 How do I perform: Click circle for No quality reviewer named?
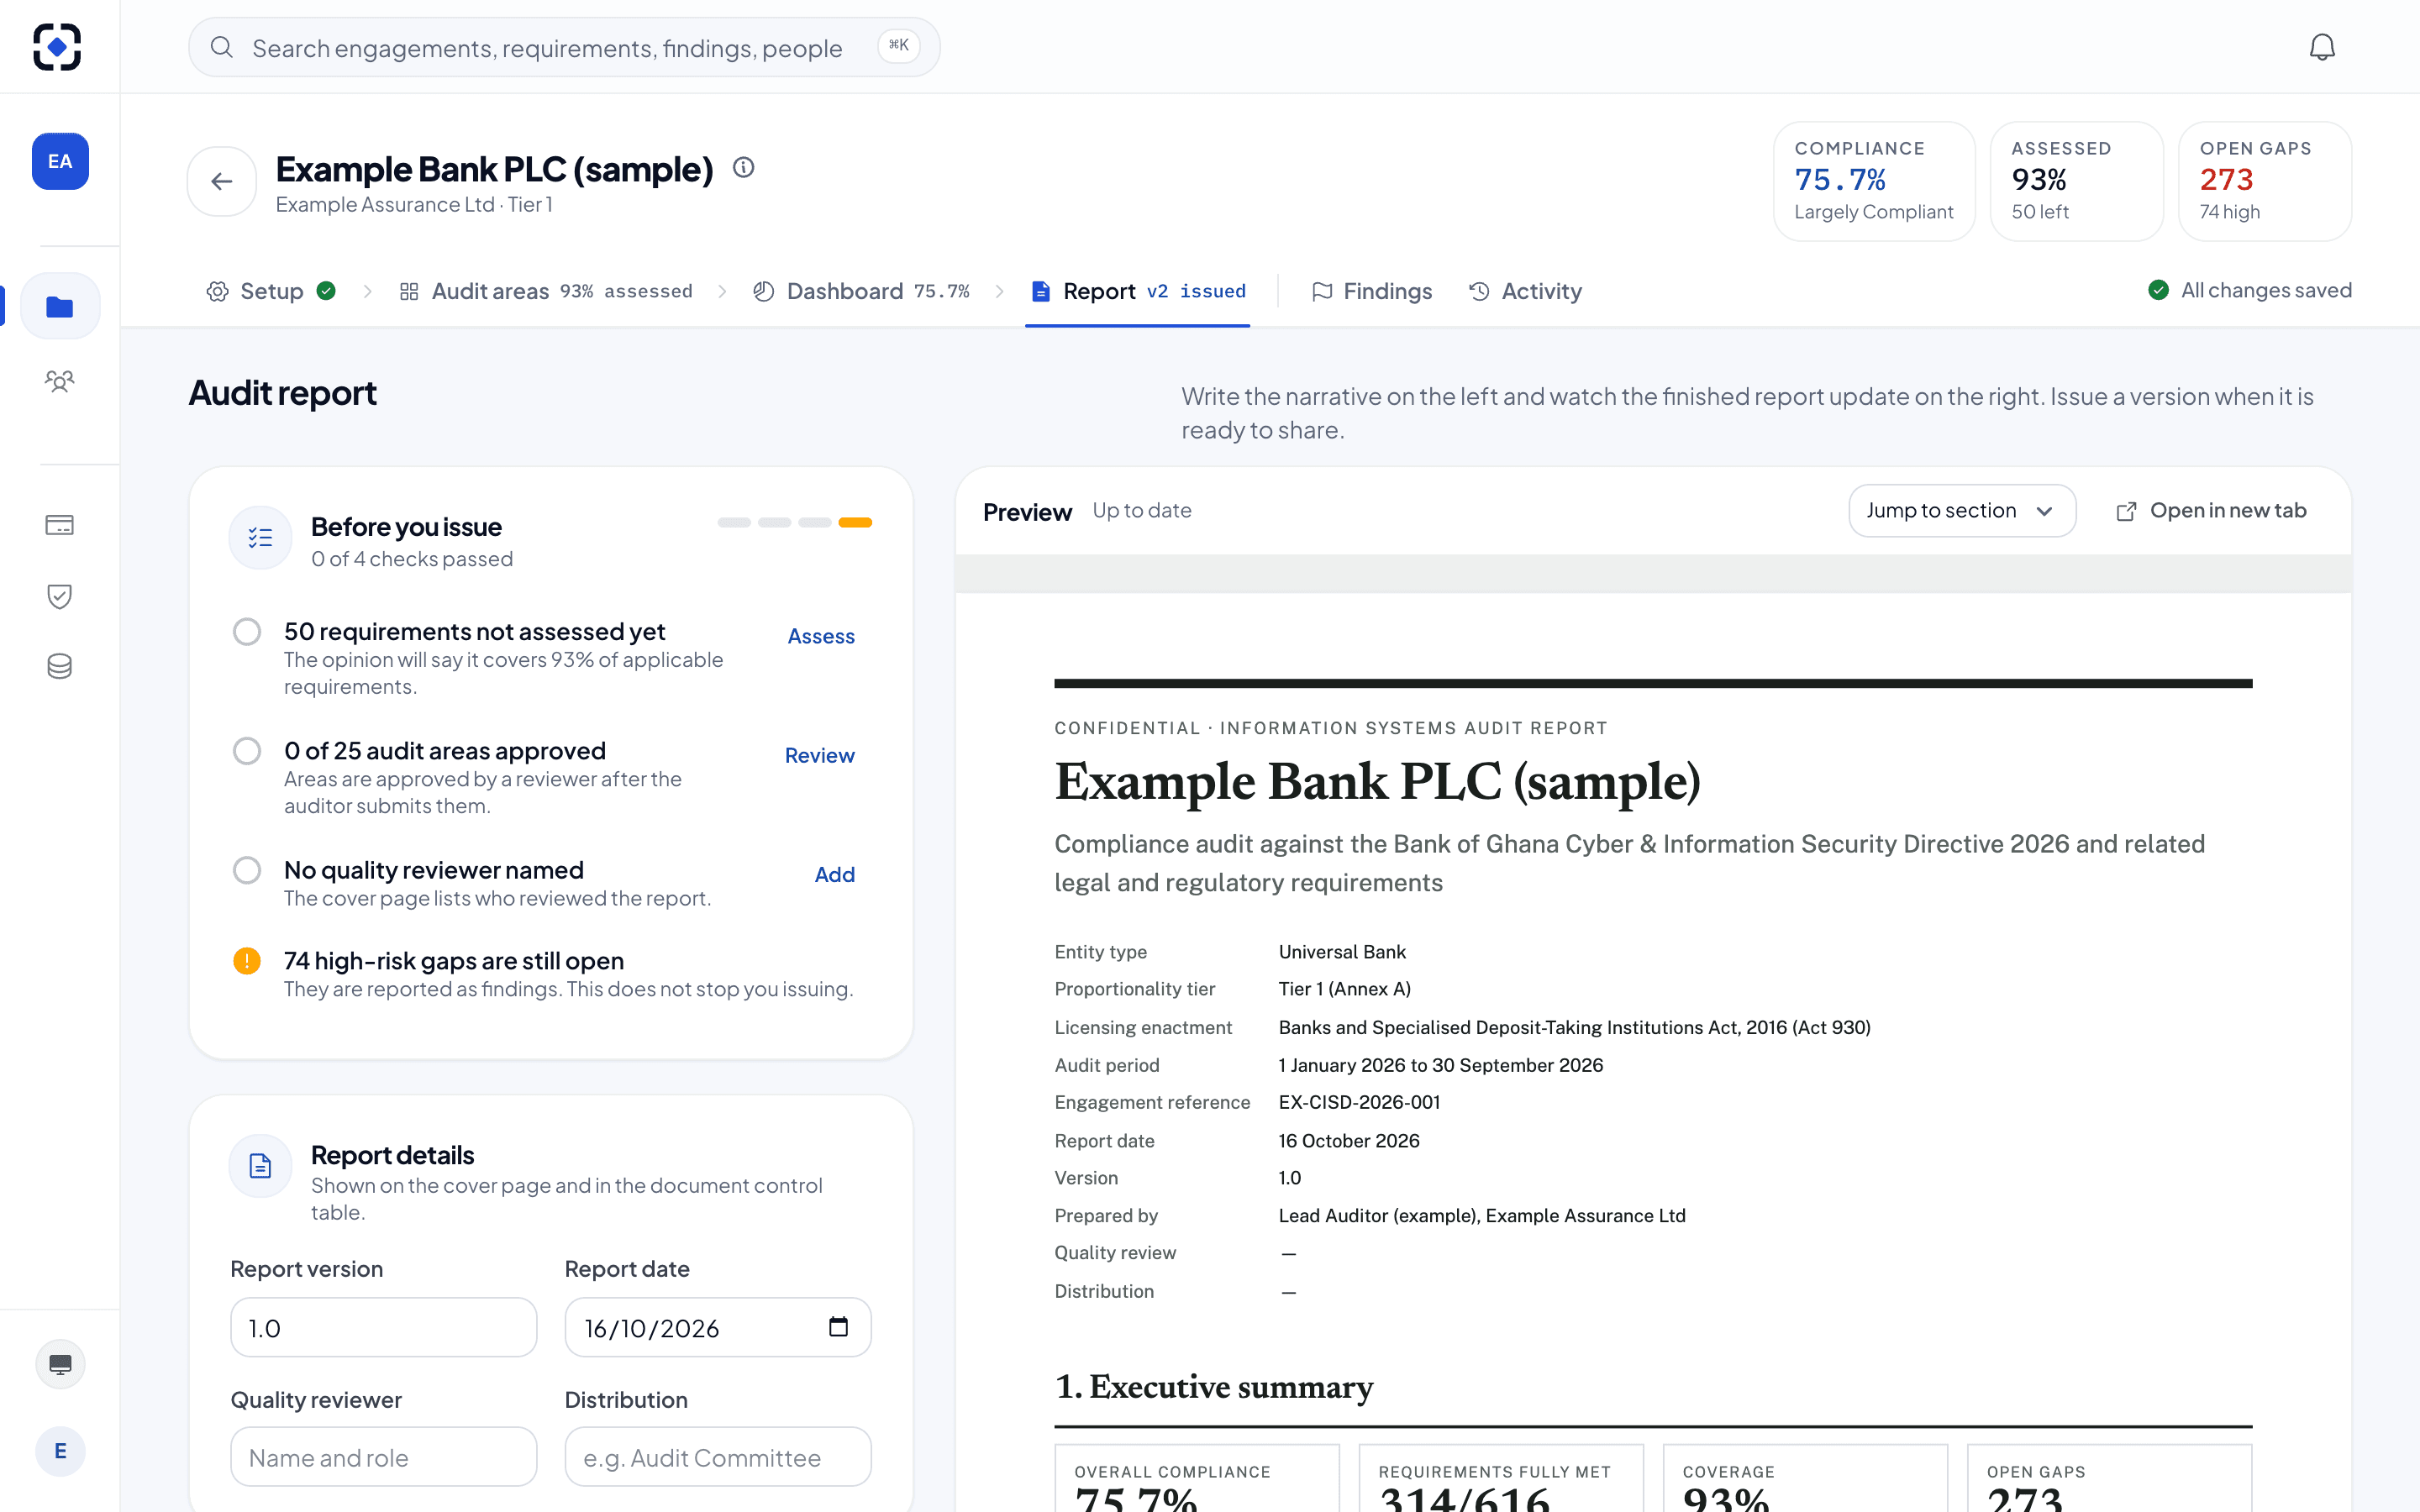tap(247, 870)
